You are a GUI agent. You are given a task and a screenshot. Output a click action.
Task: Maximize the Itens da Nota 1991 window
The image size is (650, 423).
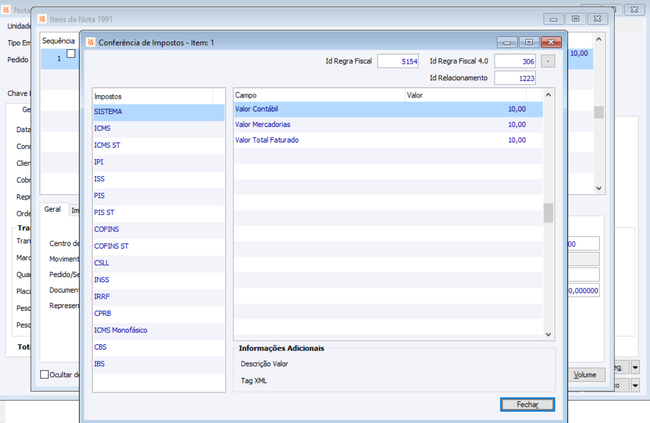(x=575, y=19)
